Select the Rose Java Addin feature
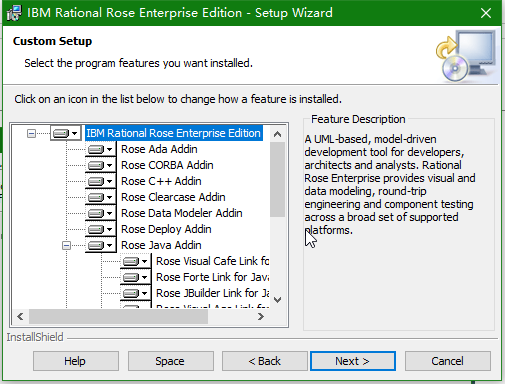 pos(161,245)
